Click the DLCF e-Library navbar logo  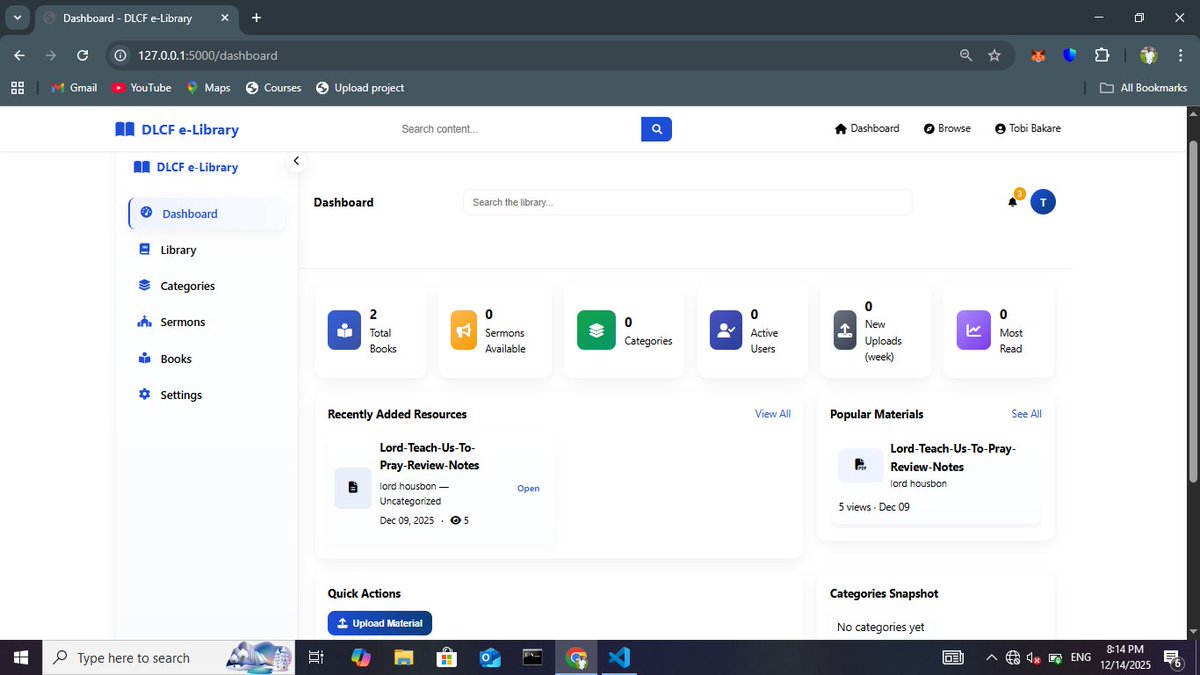point(177,129)
